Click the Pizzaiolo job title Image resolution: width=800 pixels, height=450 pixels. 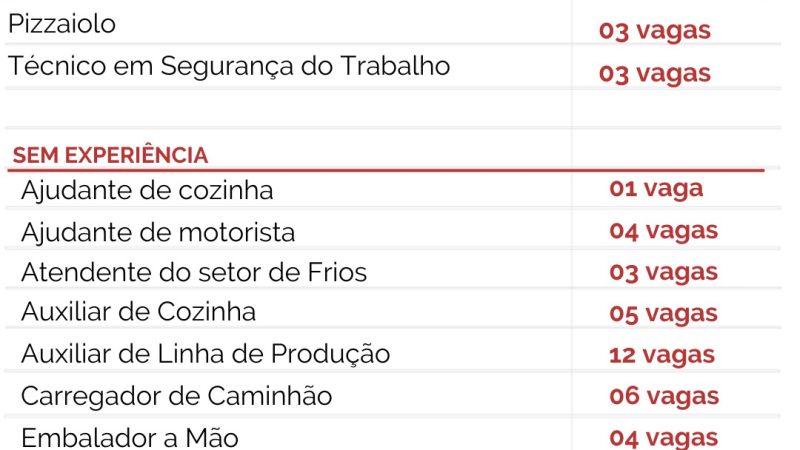pos(62,25)
